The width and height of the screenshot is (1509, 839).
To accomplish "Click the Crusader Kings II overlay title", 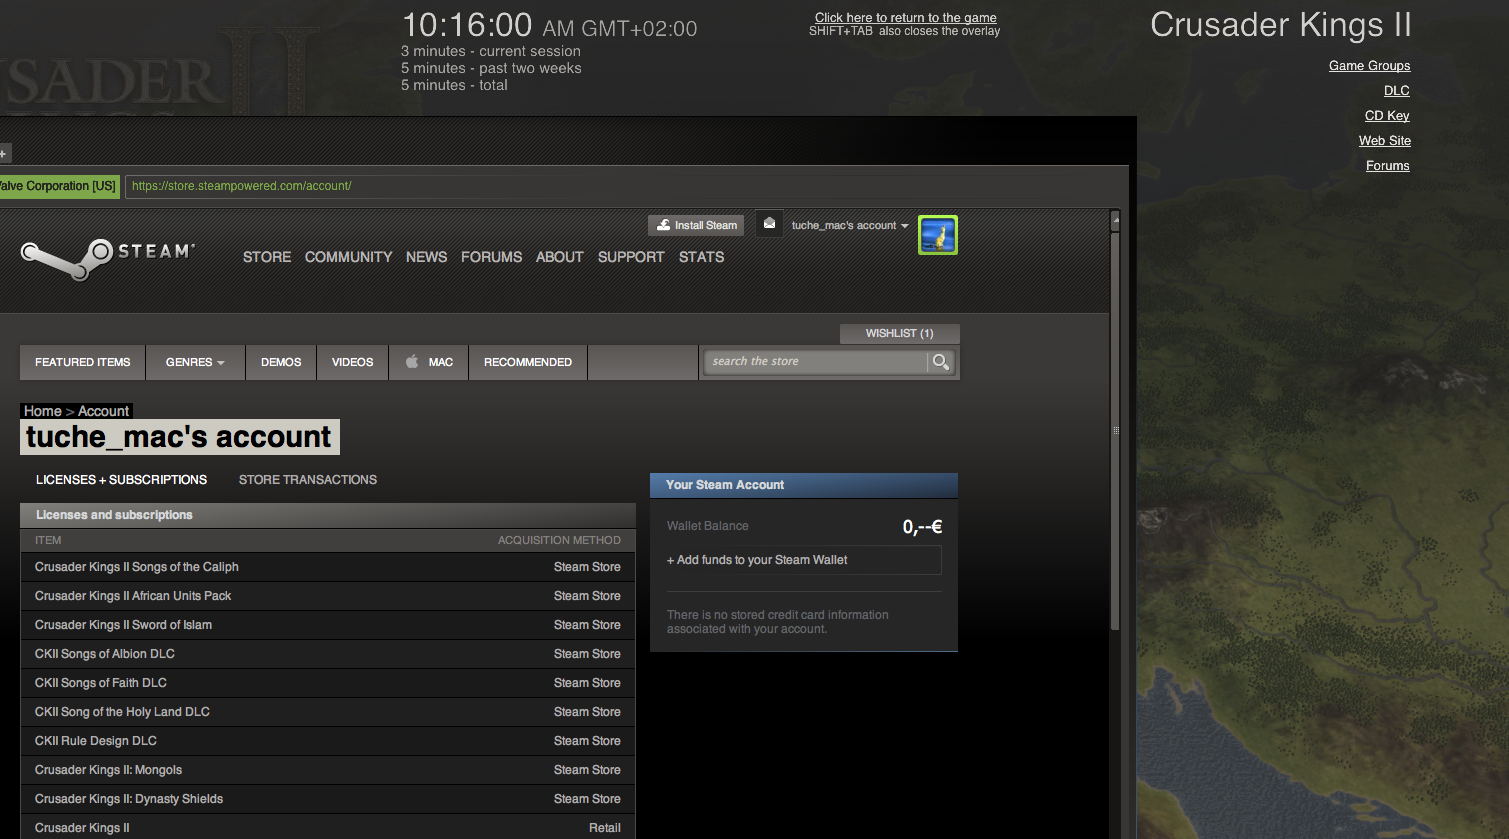I will (x=1280, y=25).
